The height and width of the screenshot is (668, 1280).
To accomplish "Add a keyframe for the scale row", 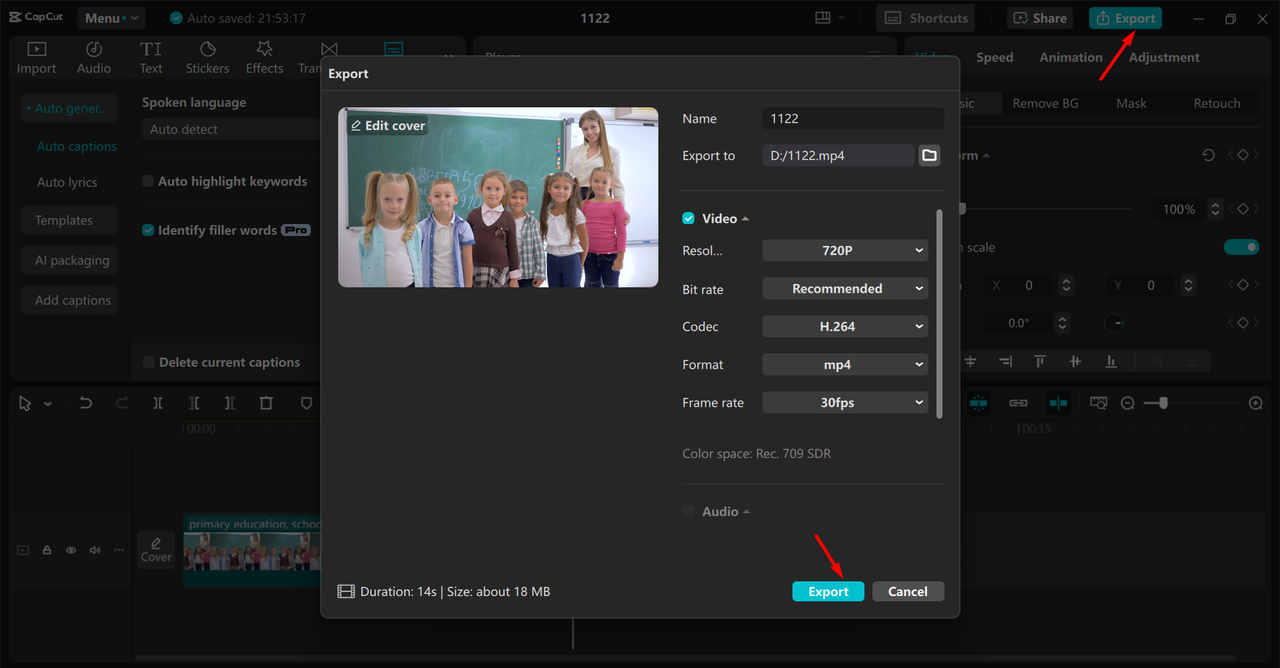I will 1243,209.
